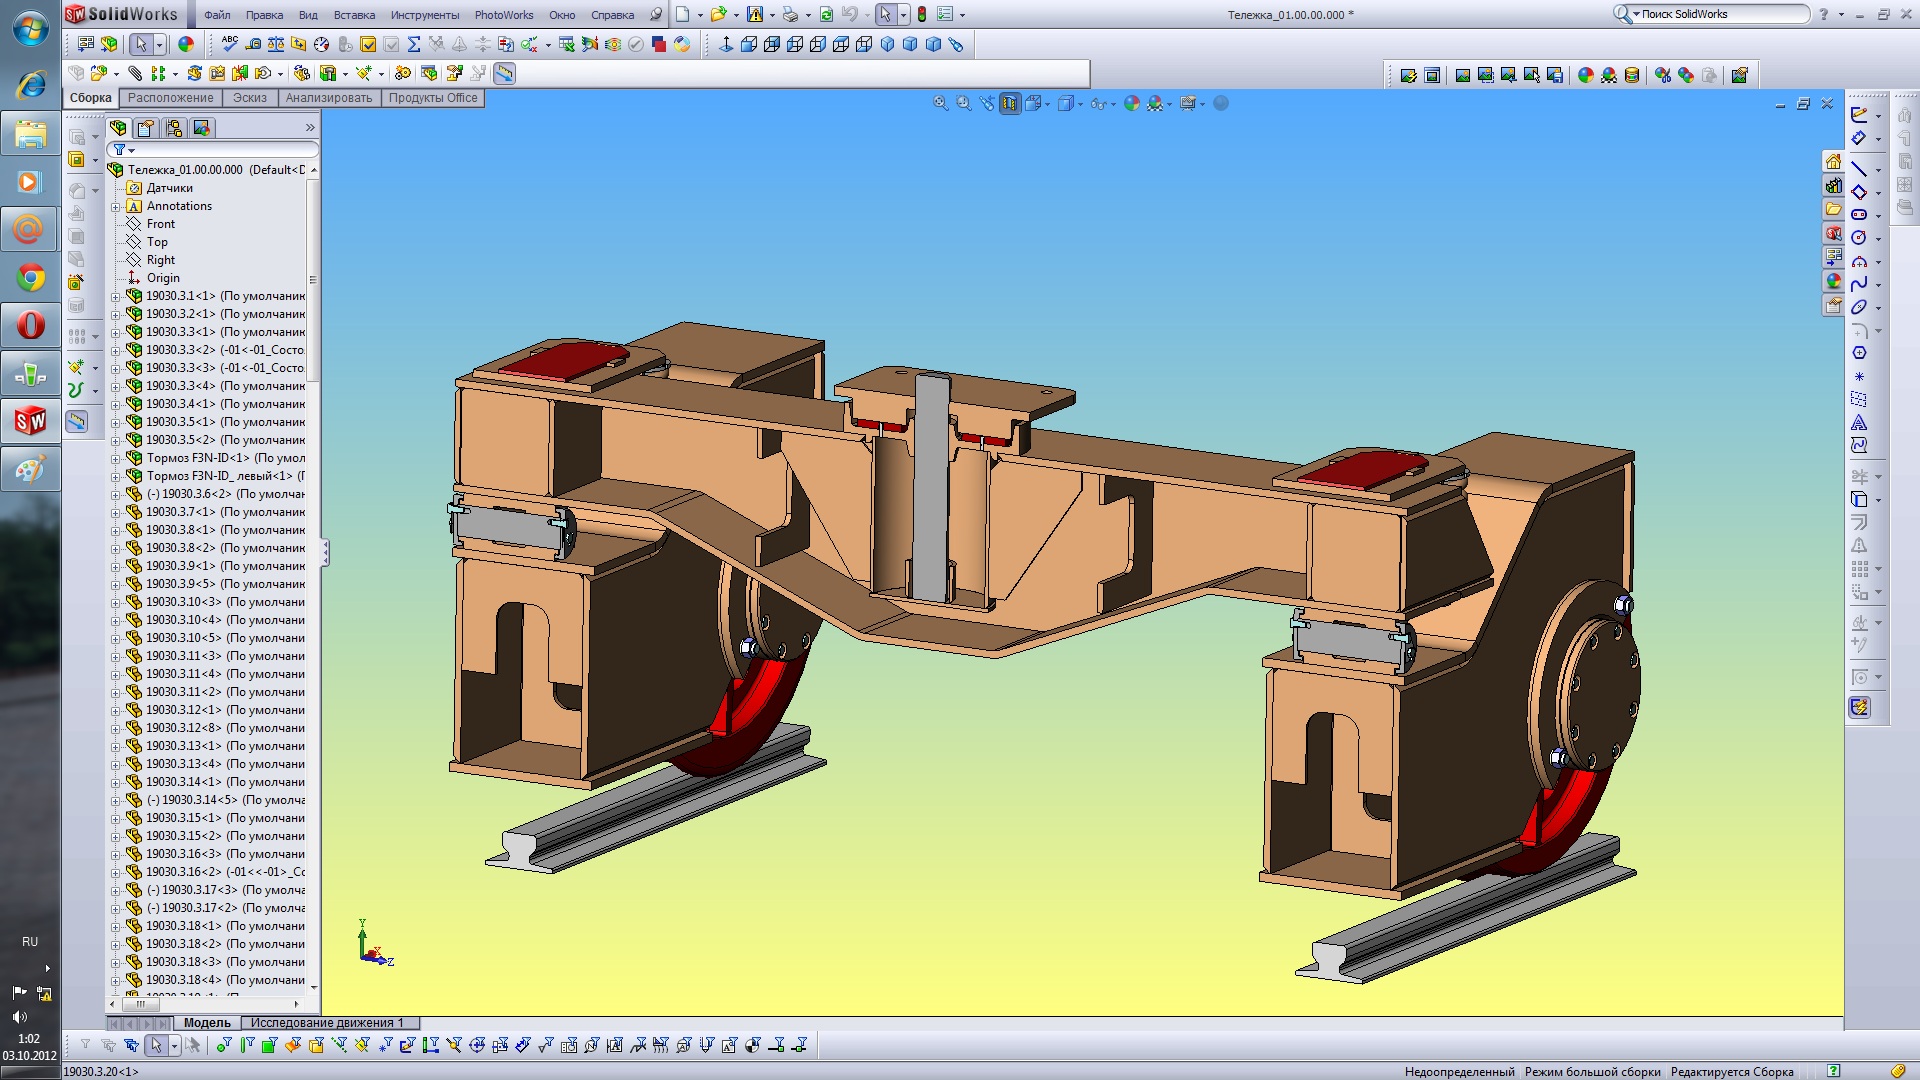Choose the Spline sketch tool
1920x1080 pixels.
pyautogui.click(x=1859, y=284)
